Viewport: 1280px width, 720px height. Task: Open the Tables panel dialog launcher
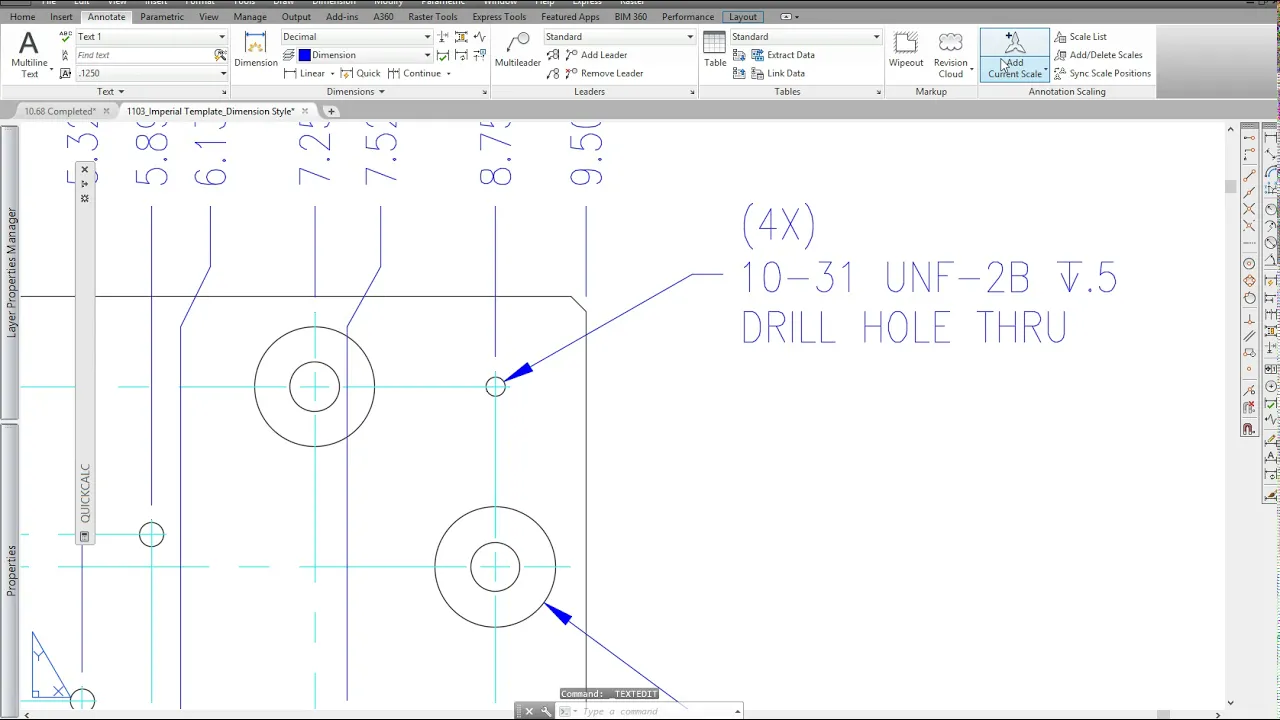click(x=879, y=92)
